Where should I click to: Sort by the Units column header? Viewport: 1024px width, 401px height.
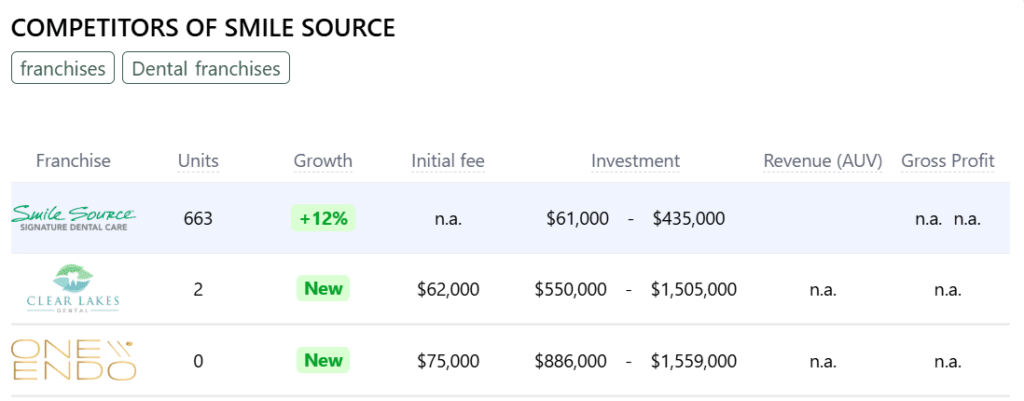click(x=199, y=161)
